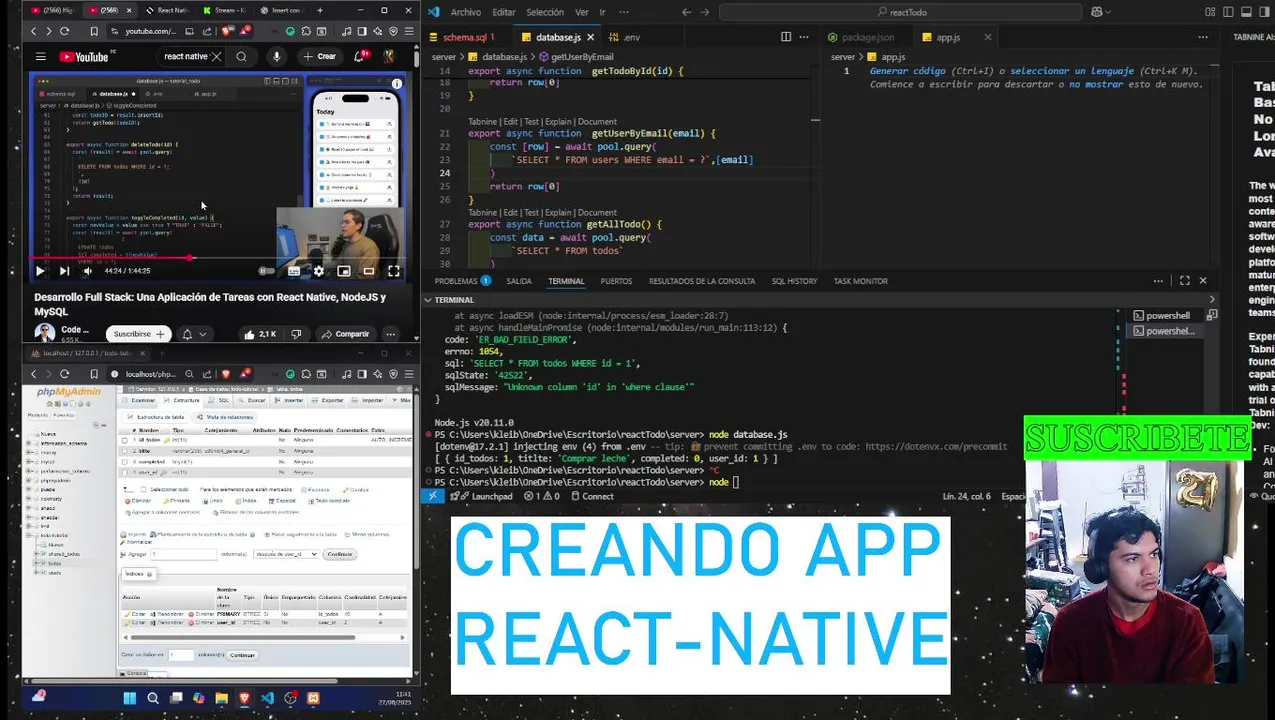Like the YouTube video
Screen dimensions: 1275x720
click(260, 334)
